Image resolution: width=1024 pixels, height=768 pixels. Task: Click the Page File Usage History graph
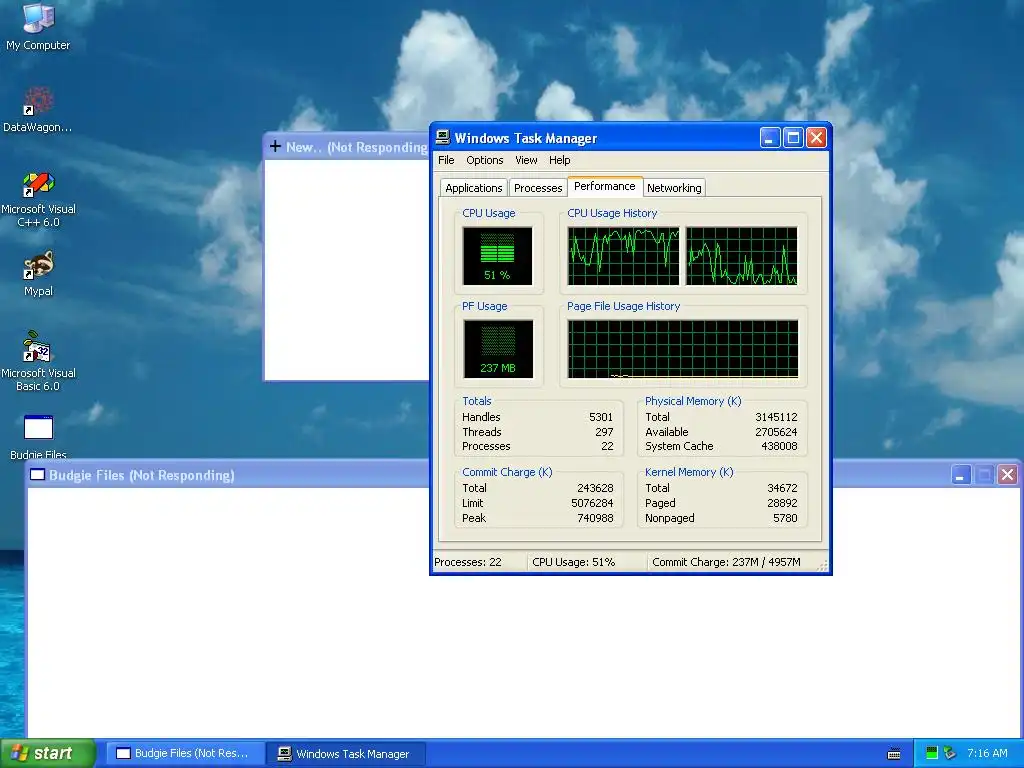coord(682,349)
